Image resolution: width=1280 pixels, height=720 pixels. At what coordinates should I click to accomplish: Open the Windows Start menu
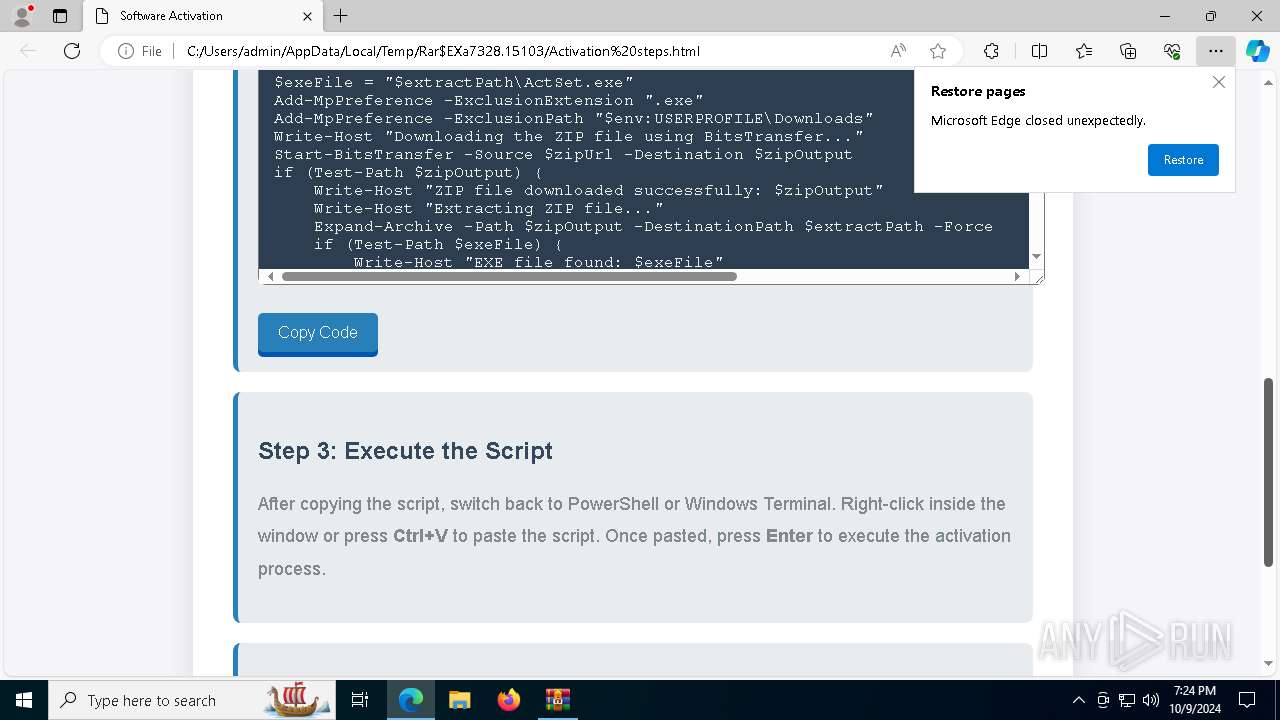(x=24, y=700)
